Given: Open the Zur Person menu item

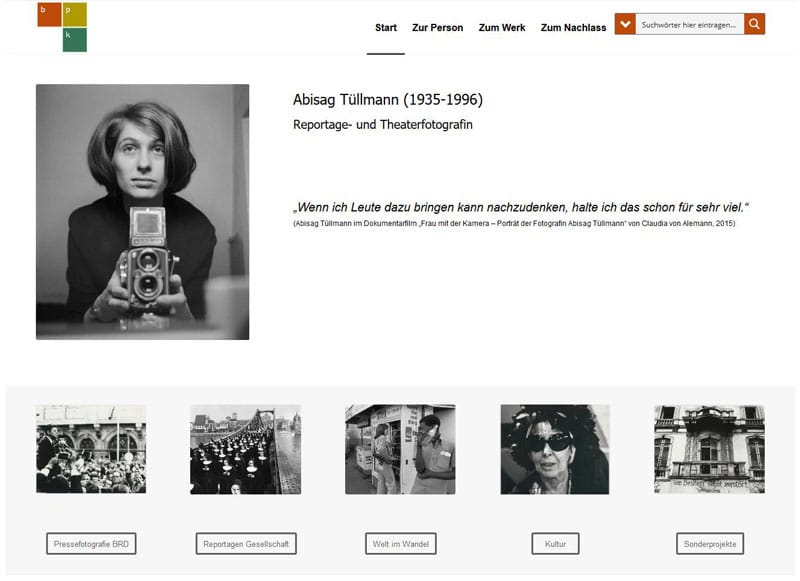Looking at the screenshot, I should 437,28.
